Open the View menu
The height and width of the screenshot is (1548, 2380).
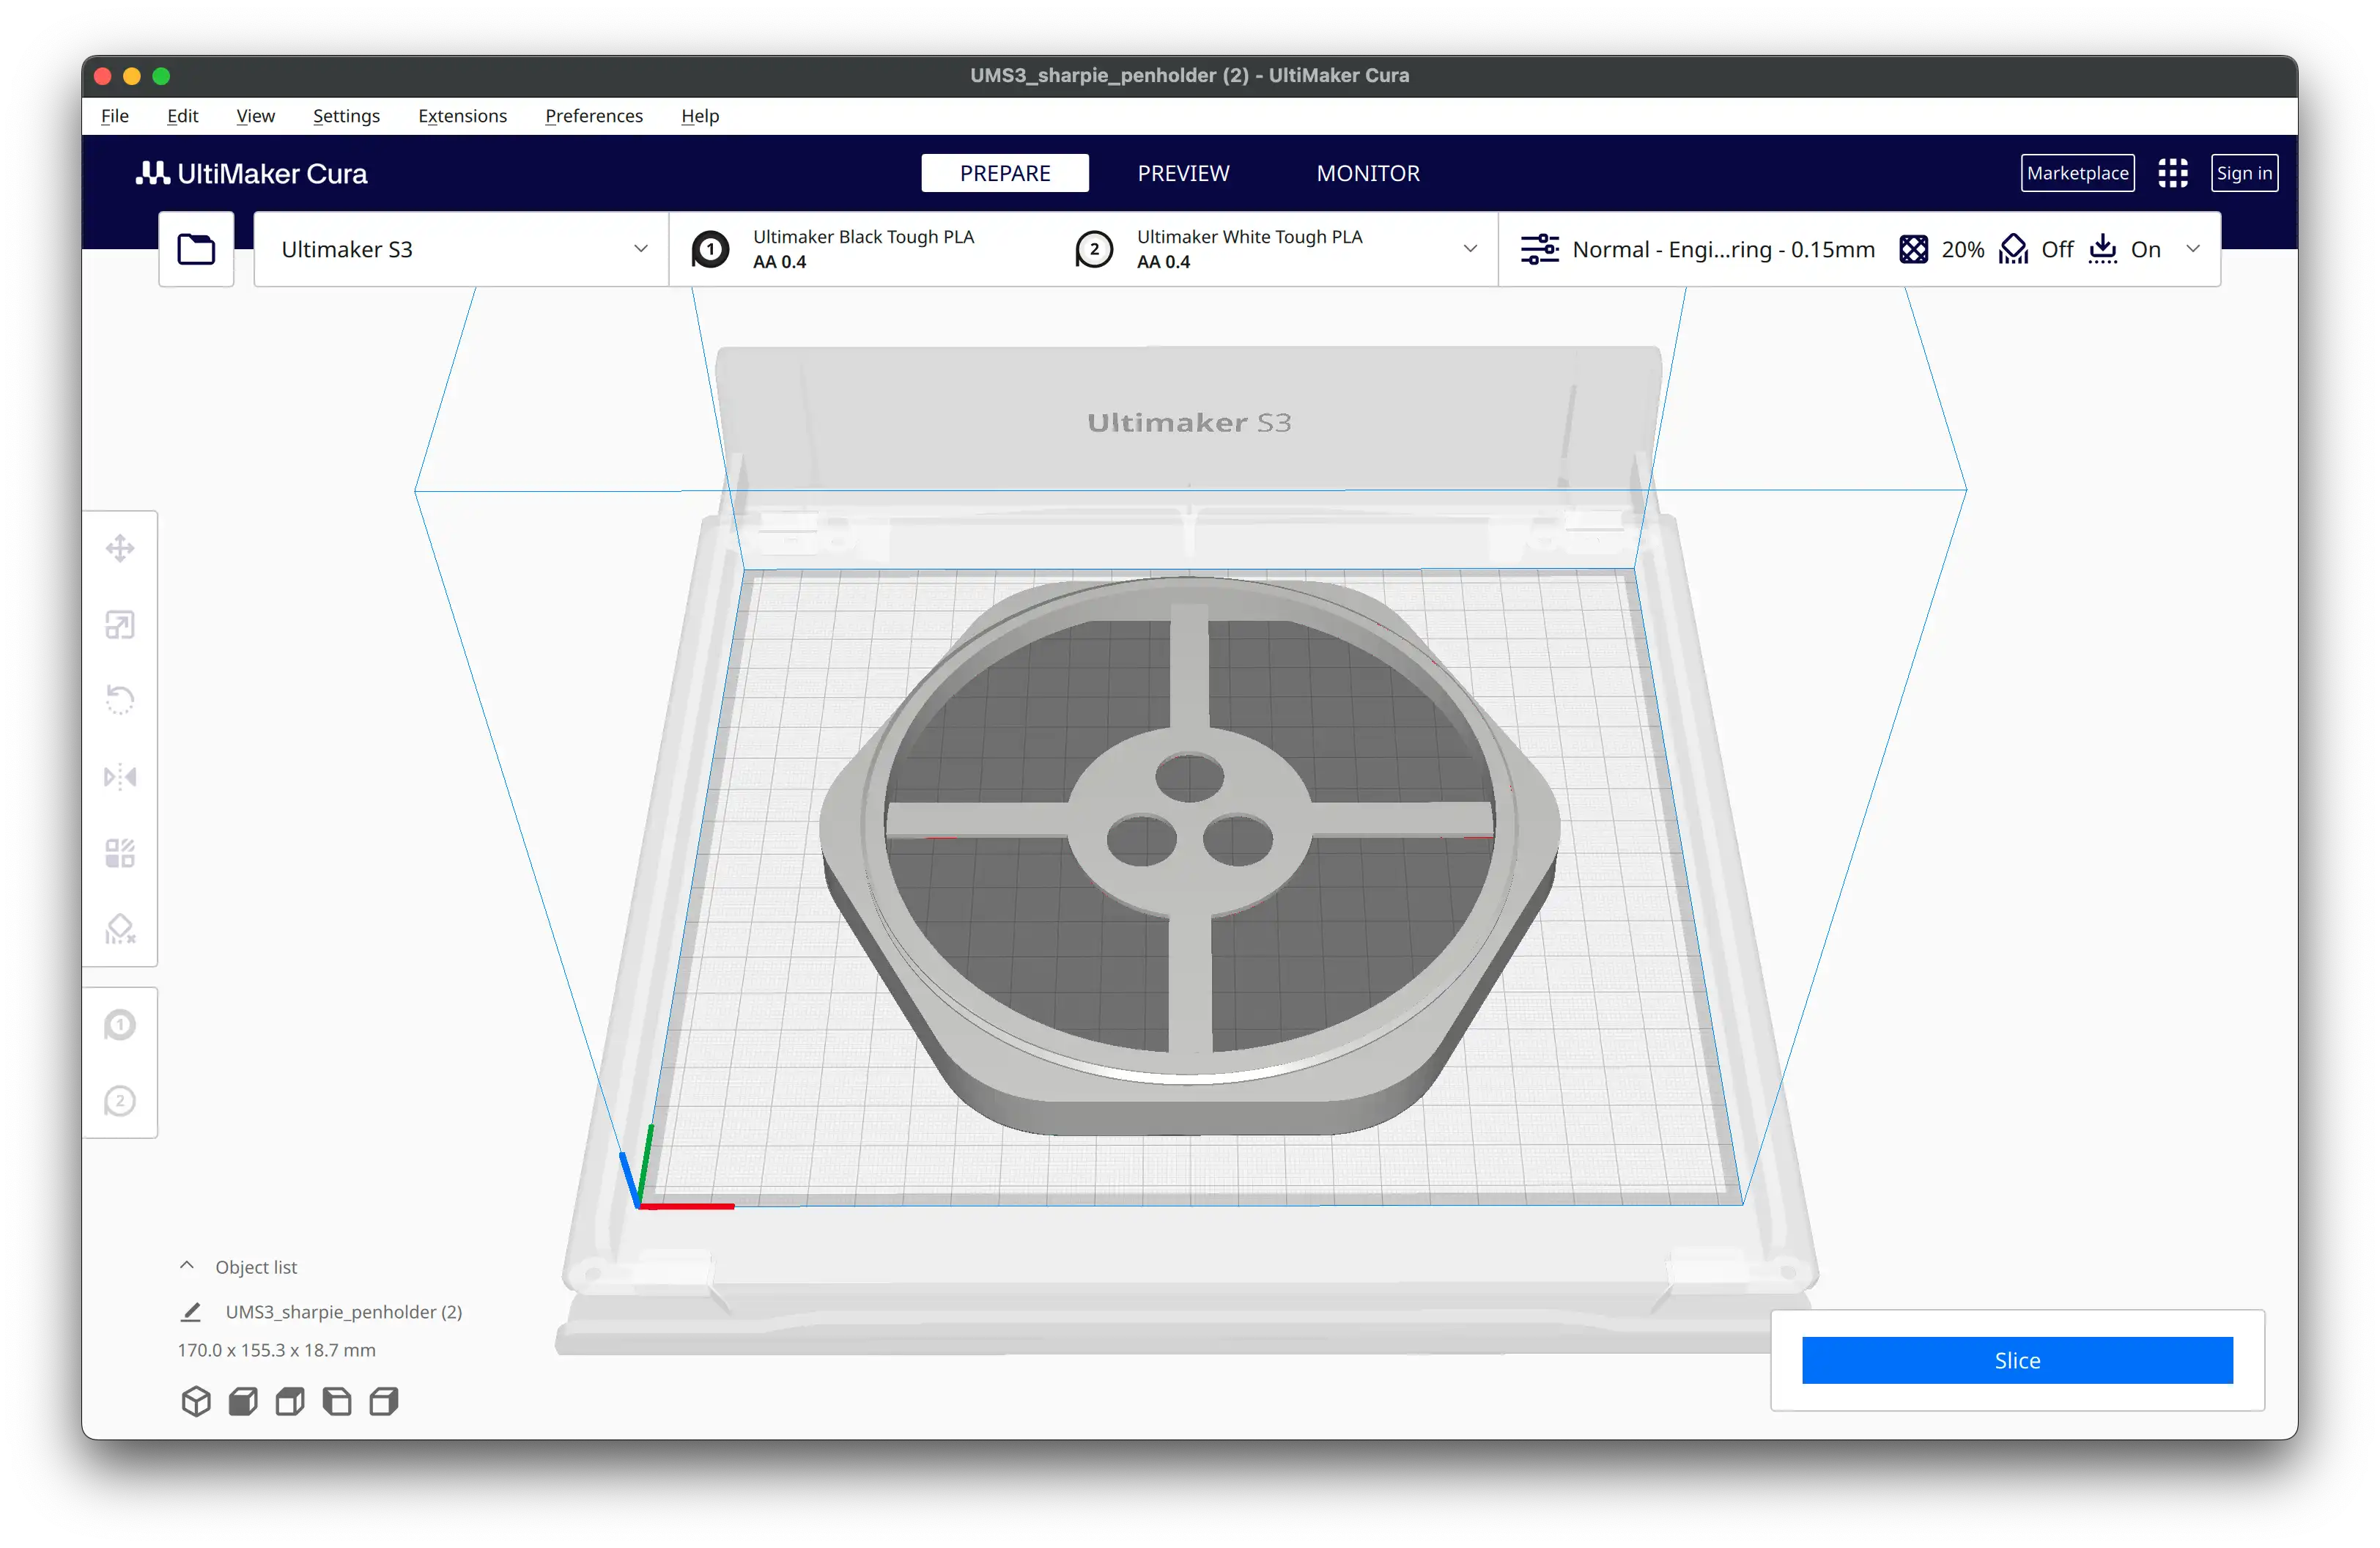coord(255,116)
